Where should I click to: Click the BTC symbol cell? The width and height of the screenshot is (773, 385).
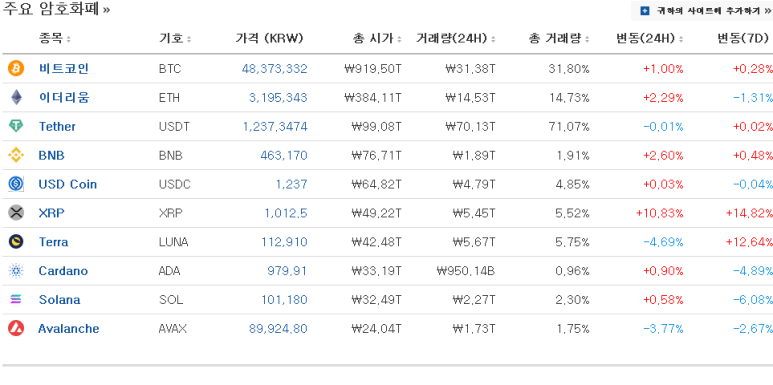(x=170, y=69)
